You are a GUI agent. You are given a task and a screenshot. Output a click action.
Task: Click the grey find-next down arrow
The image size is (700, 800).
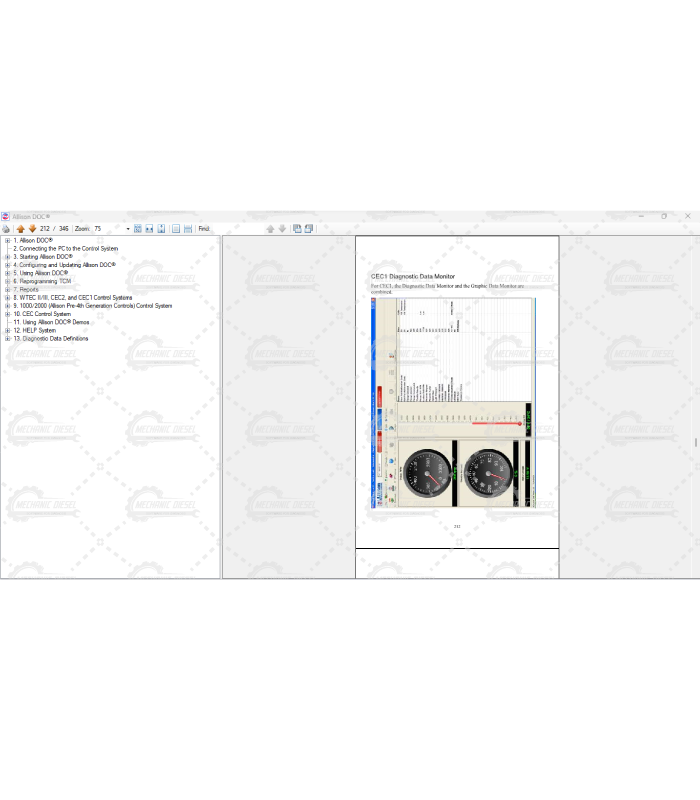pos(282,229)
